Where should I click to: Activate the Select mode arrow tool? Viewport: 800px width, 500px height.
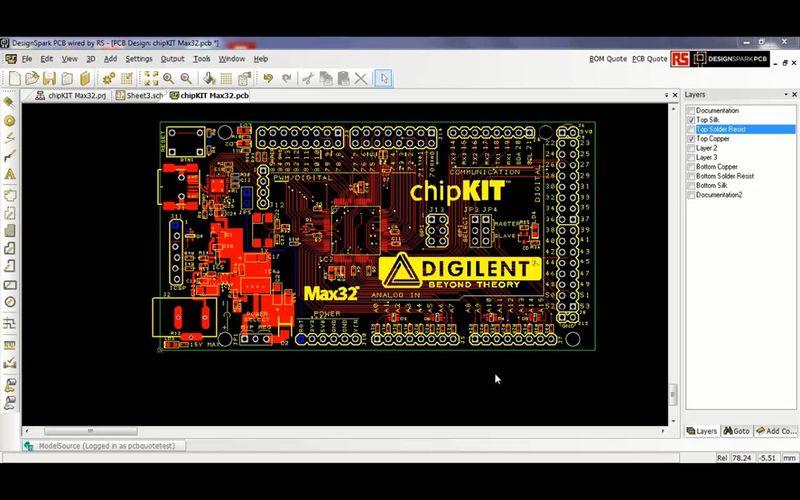[x=384, y=79]
